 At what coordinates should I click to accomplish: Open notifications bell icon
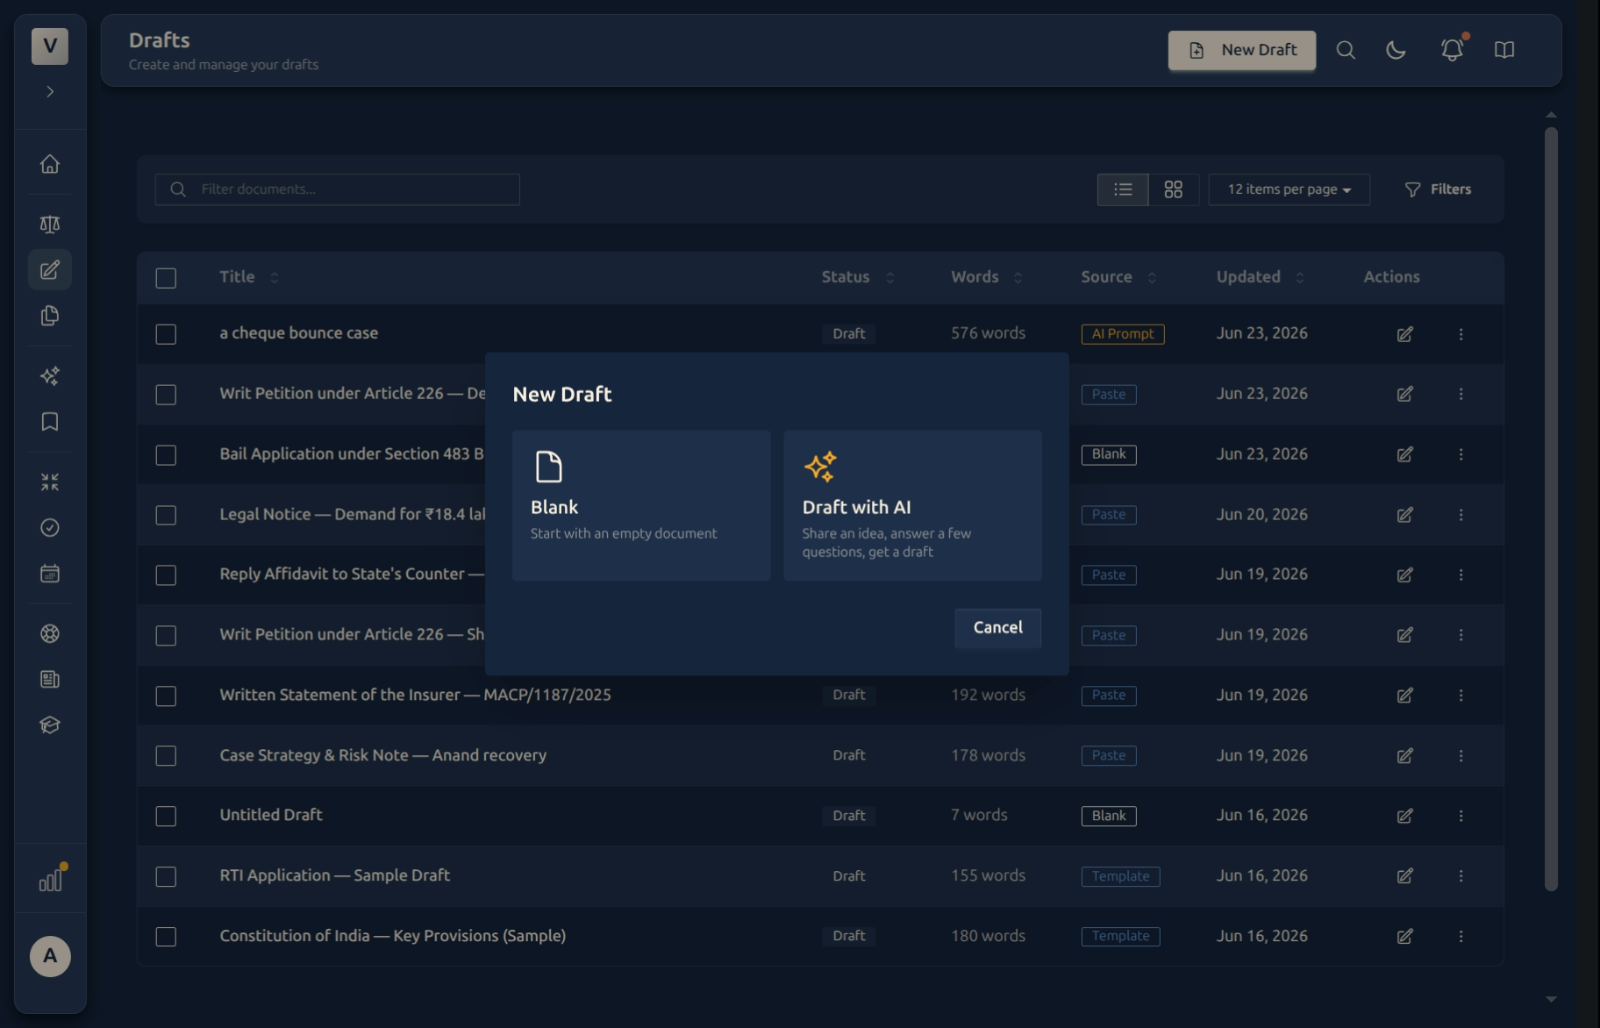click(1452, 50)
